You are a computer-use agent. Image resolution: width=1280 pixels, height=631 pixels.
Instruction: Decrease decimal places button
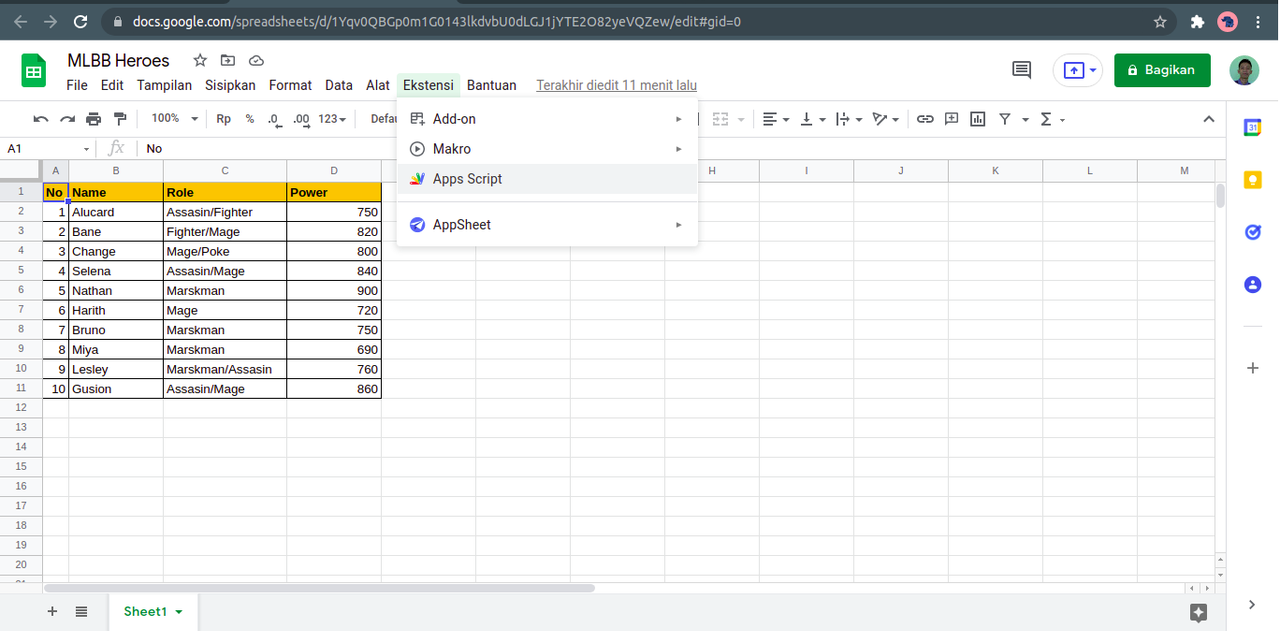pos(275,119)
